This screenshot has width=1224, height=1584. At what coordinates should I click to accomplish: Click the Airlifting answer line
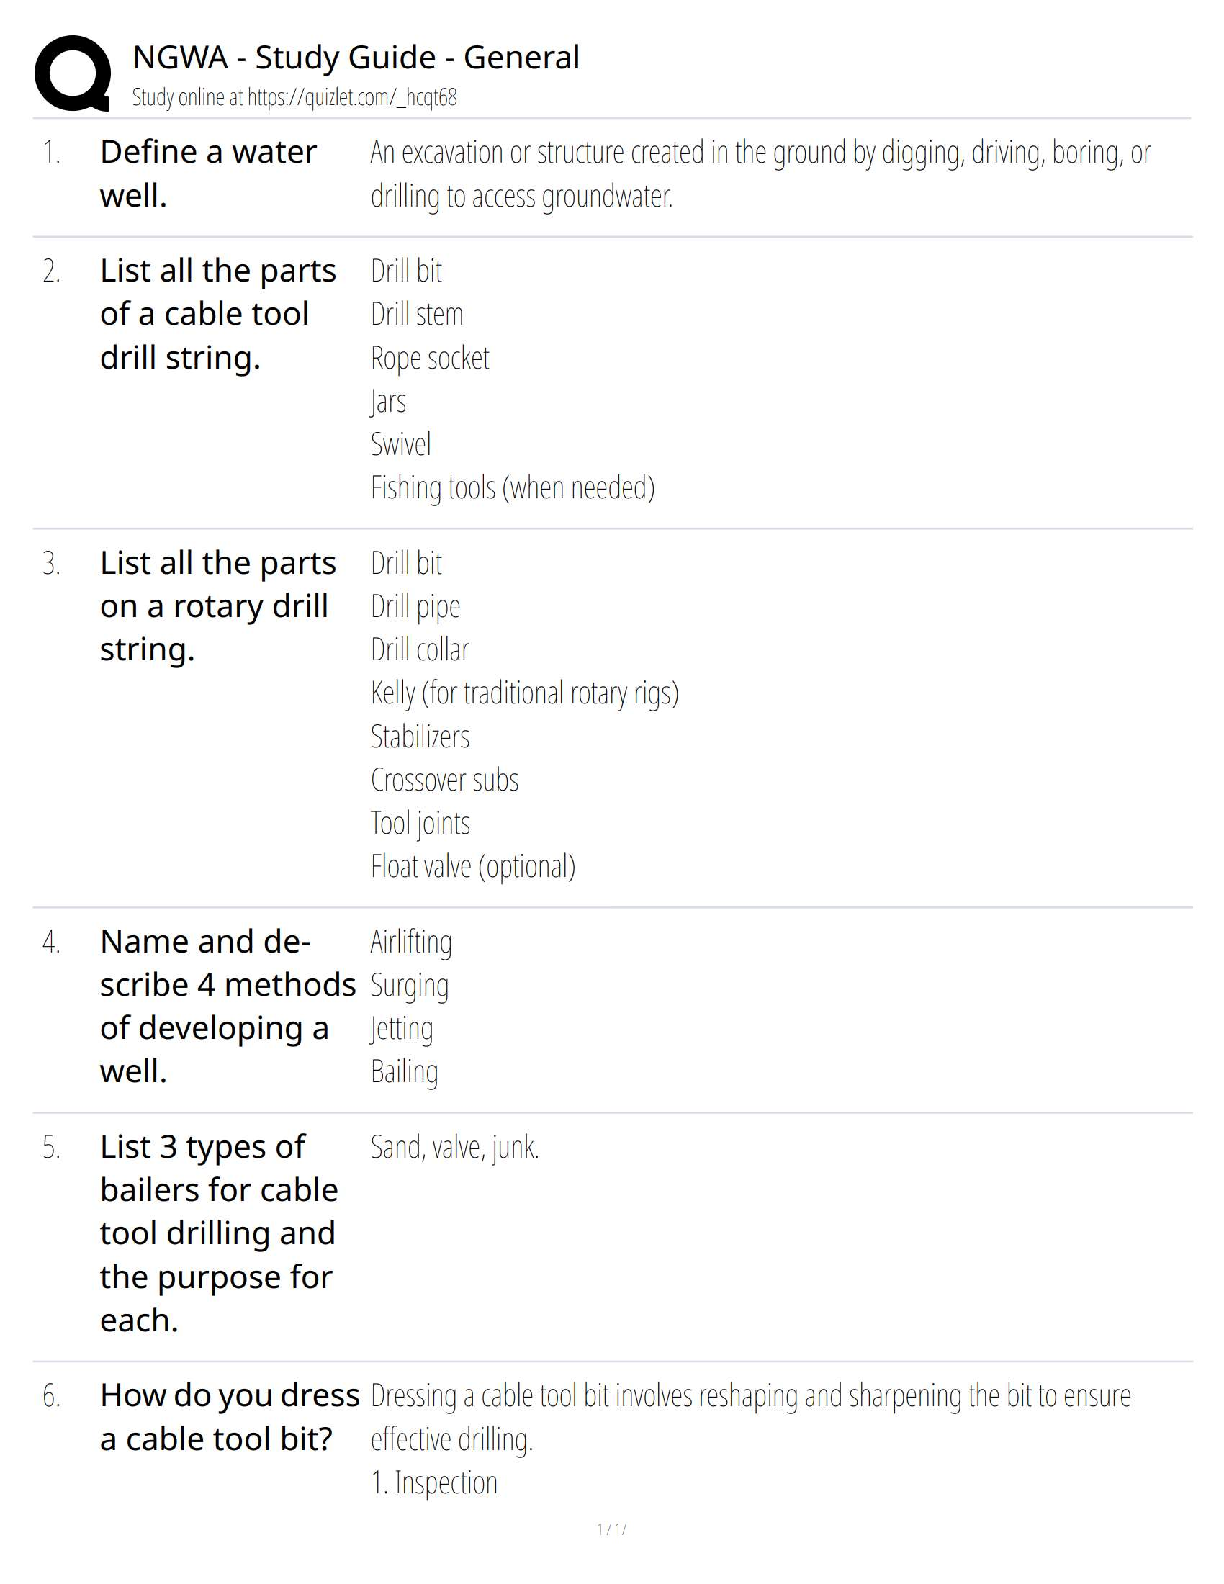click(411, 942)
